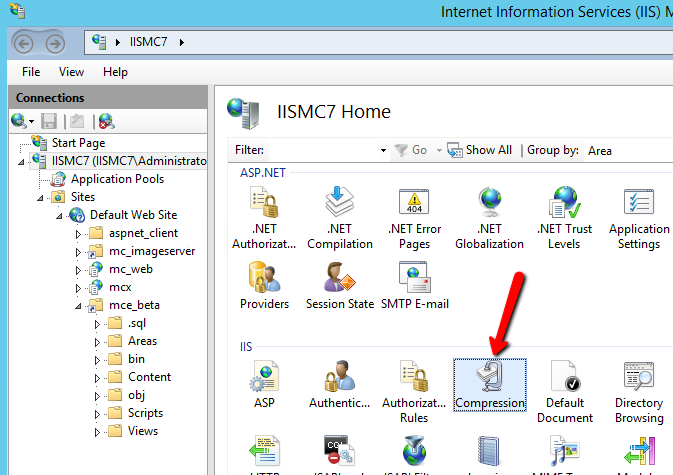Collapse the mce_beta node
This screenshot has height=475, width=673.
[x=78, y=306]
